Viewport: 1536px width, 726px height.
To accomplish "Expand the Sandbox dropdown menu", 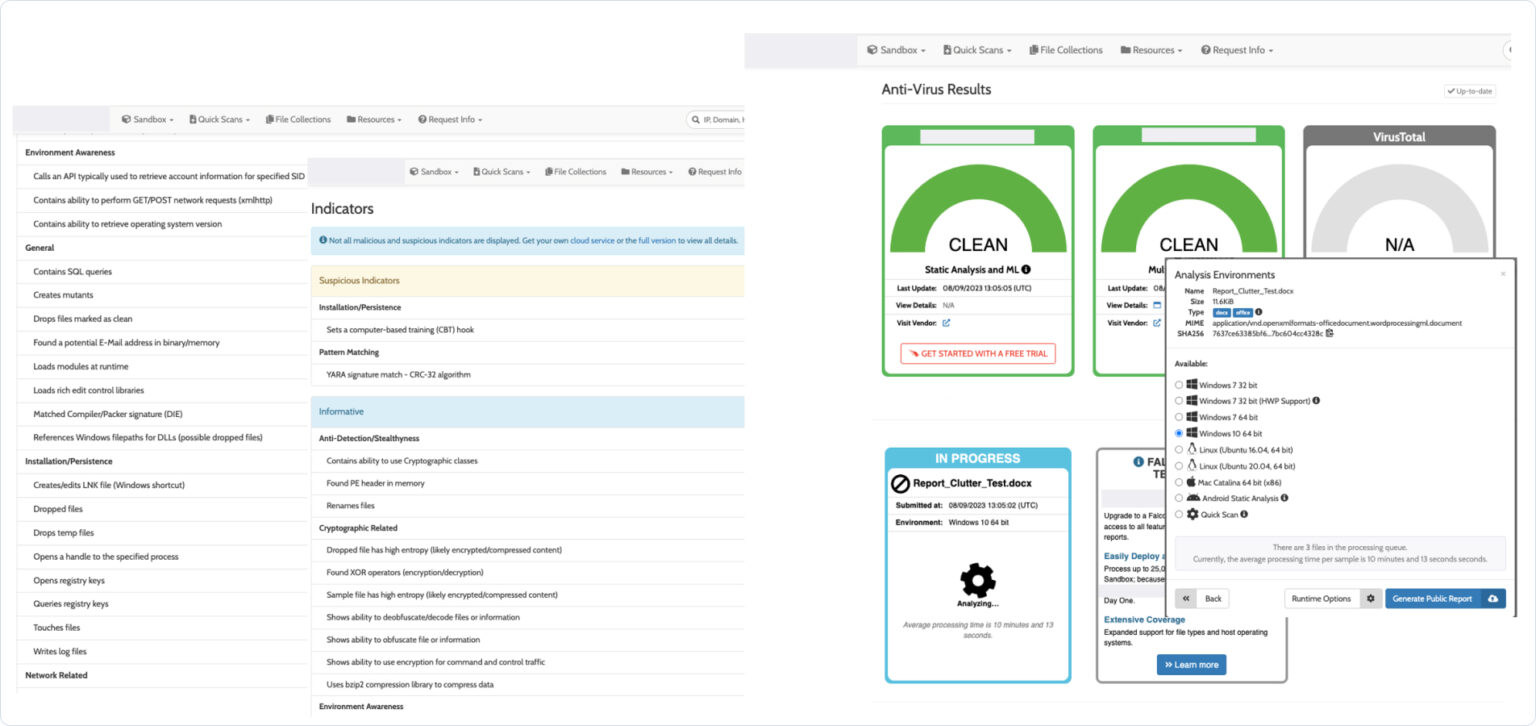I will coord(895,49).
